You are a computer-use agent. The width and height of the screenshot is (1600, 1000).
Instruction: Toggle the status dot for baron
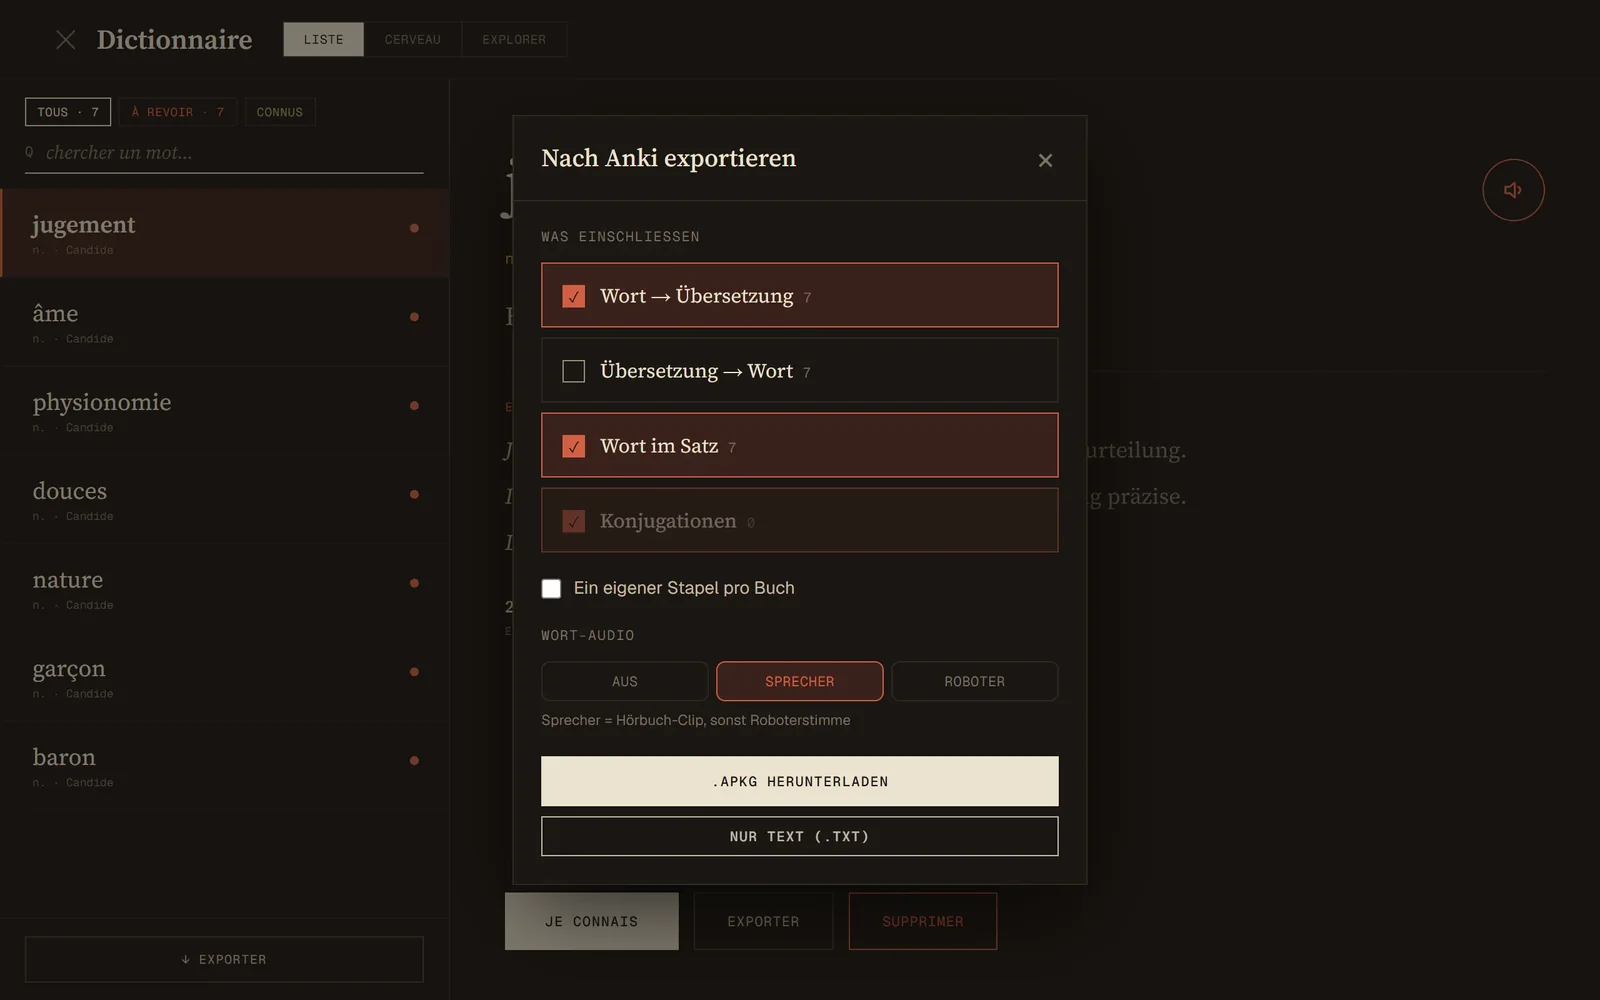[414, 761]
